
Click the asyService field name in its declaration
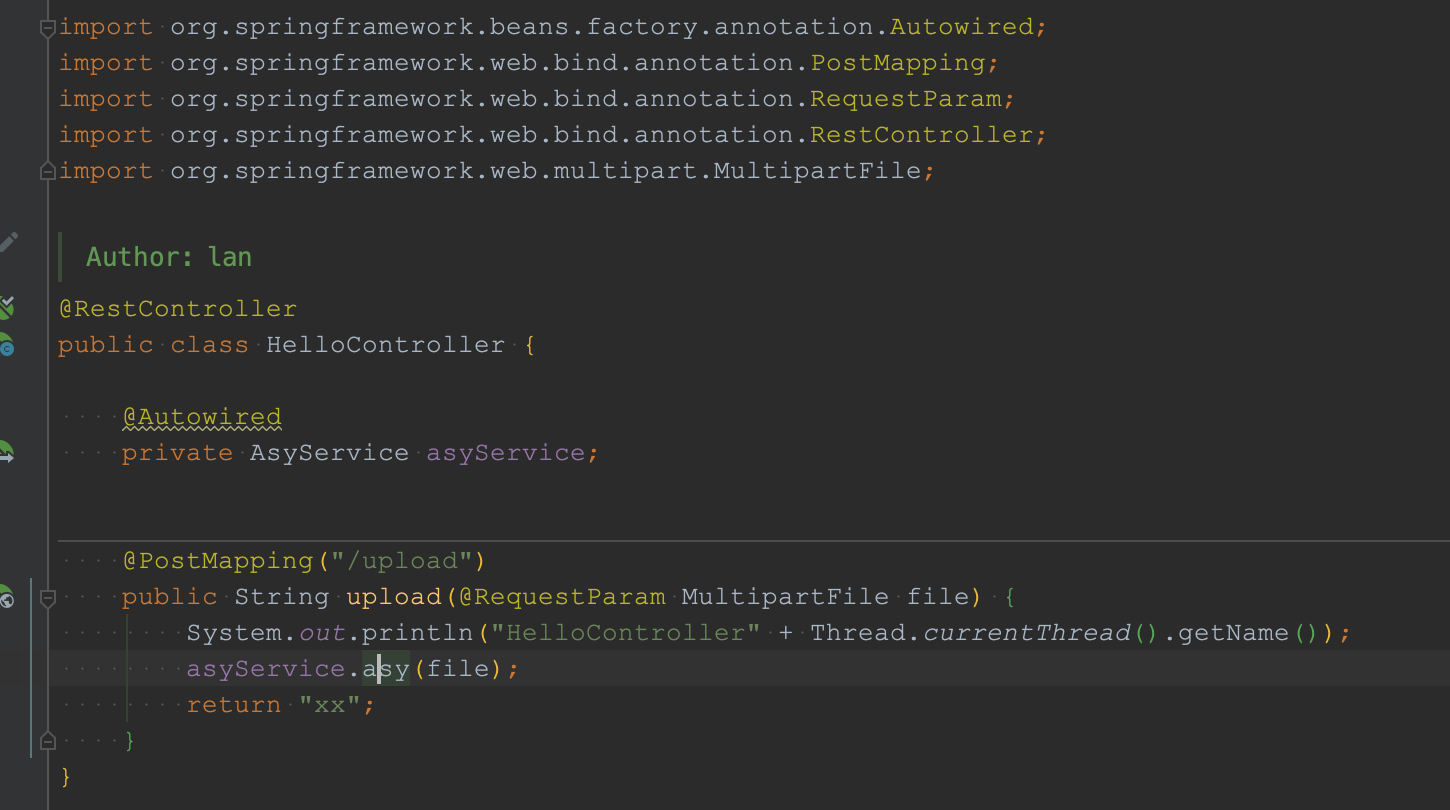click(x=506, y=453)
